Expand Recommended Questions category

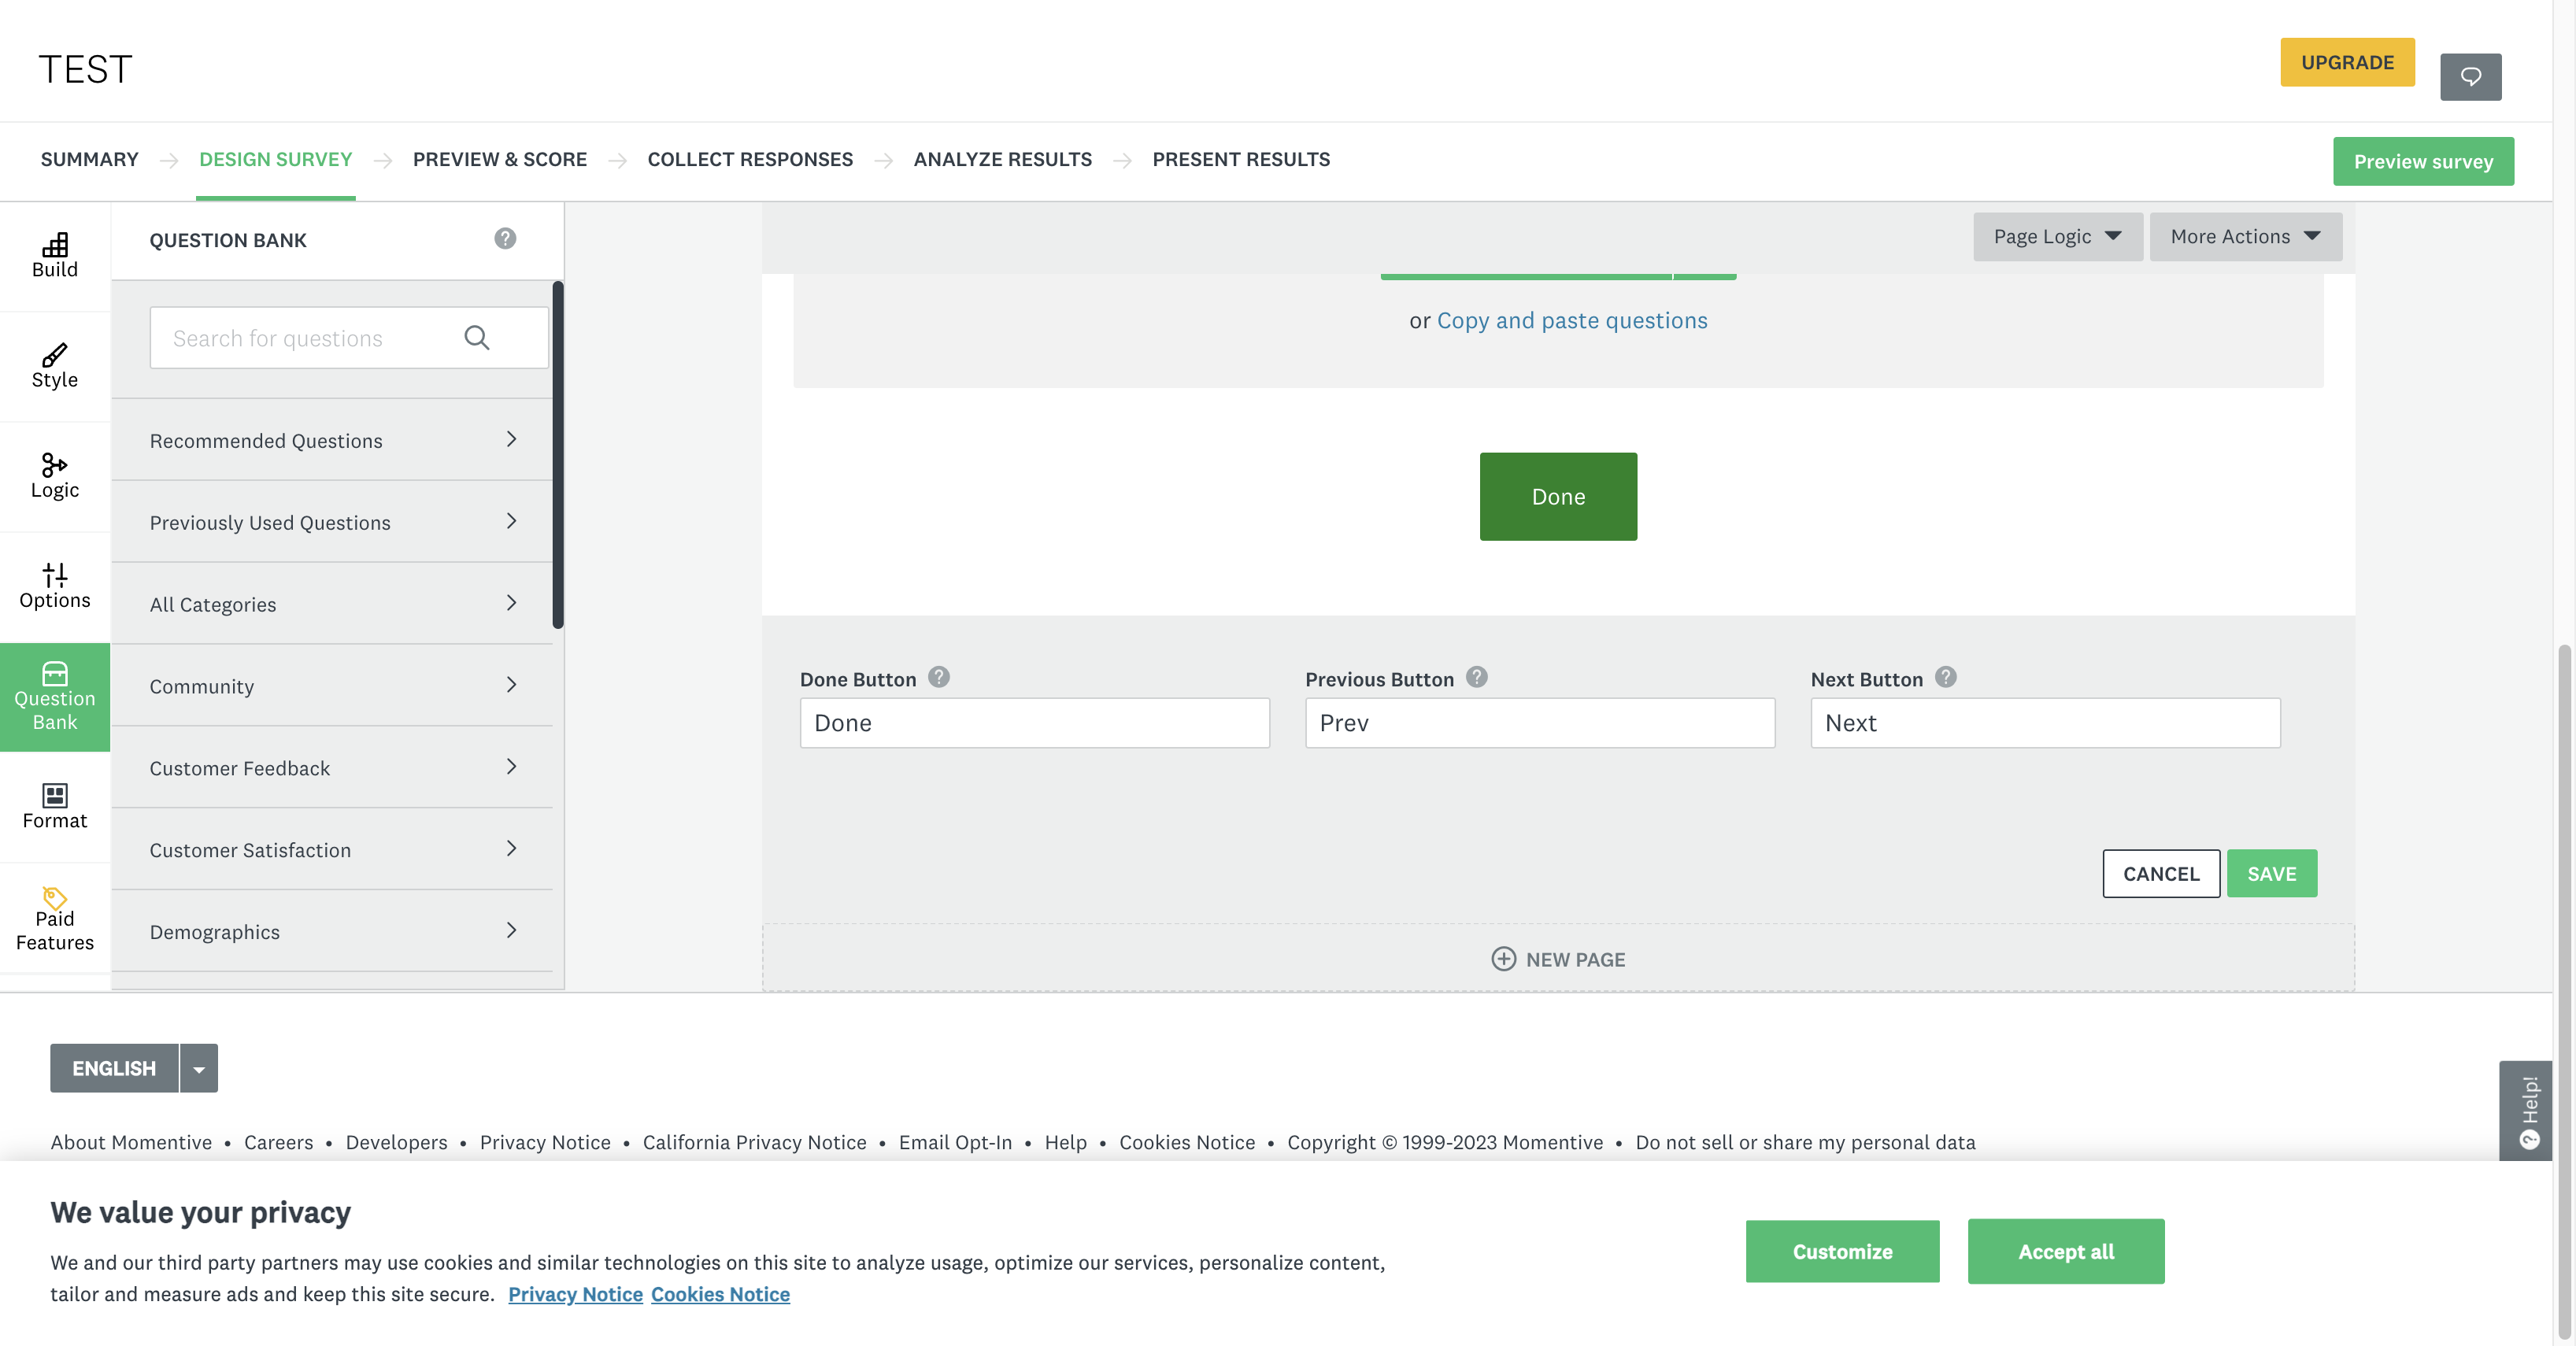[x=332, y=440]
